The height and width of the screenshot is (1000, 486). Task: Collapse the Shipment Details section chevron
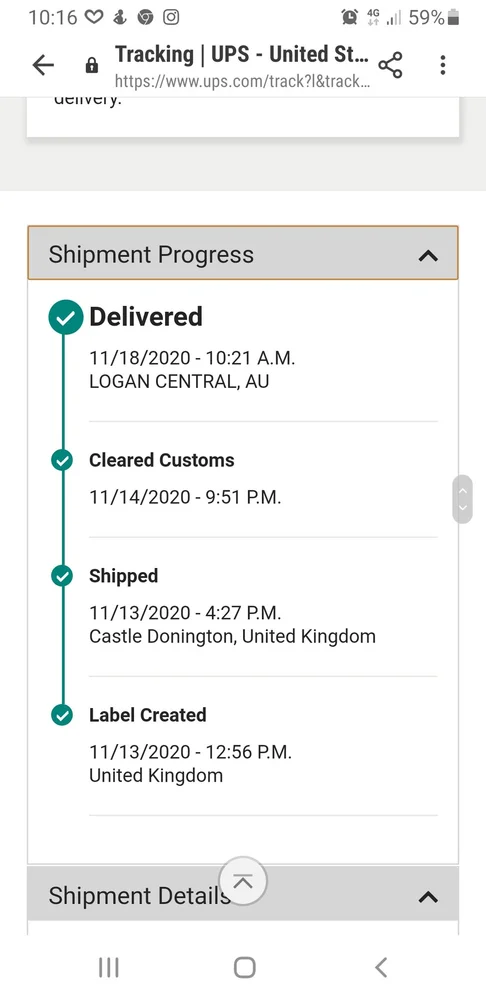coord(428,897)
